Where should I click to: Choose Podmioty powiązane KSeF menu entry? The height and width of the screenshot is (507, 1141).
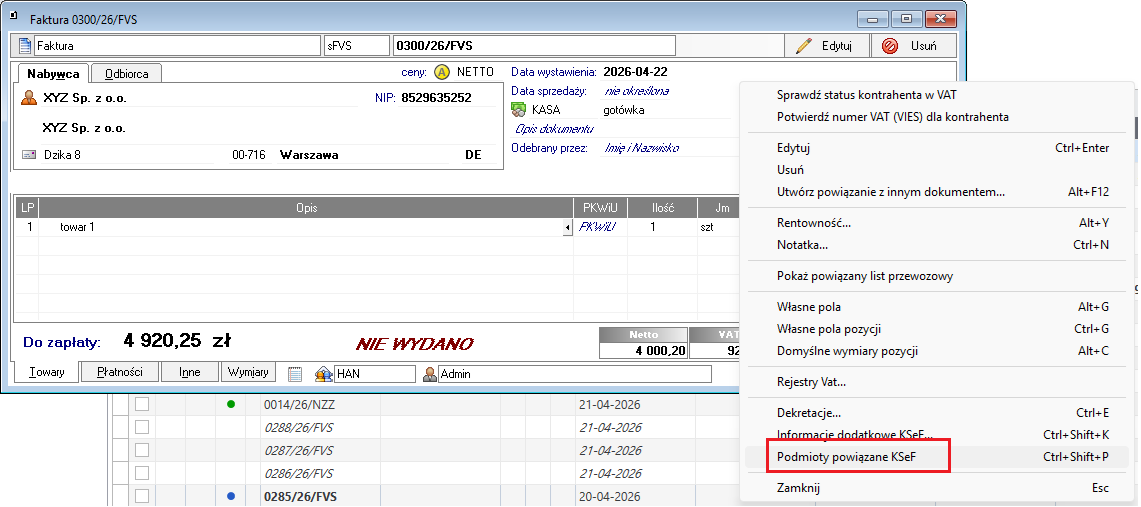(x=846, y=458)
